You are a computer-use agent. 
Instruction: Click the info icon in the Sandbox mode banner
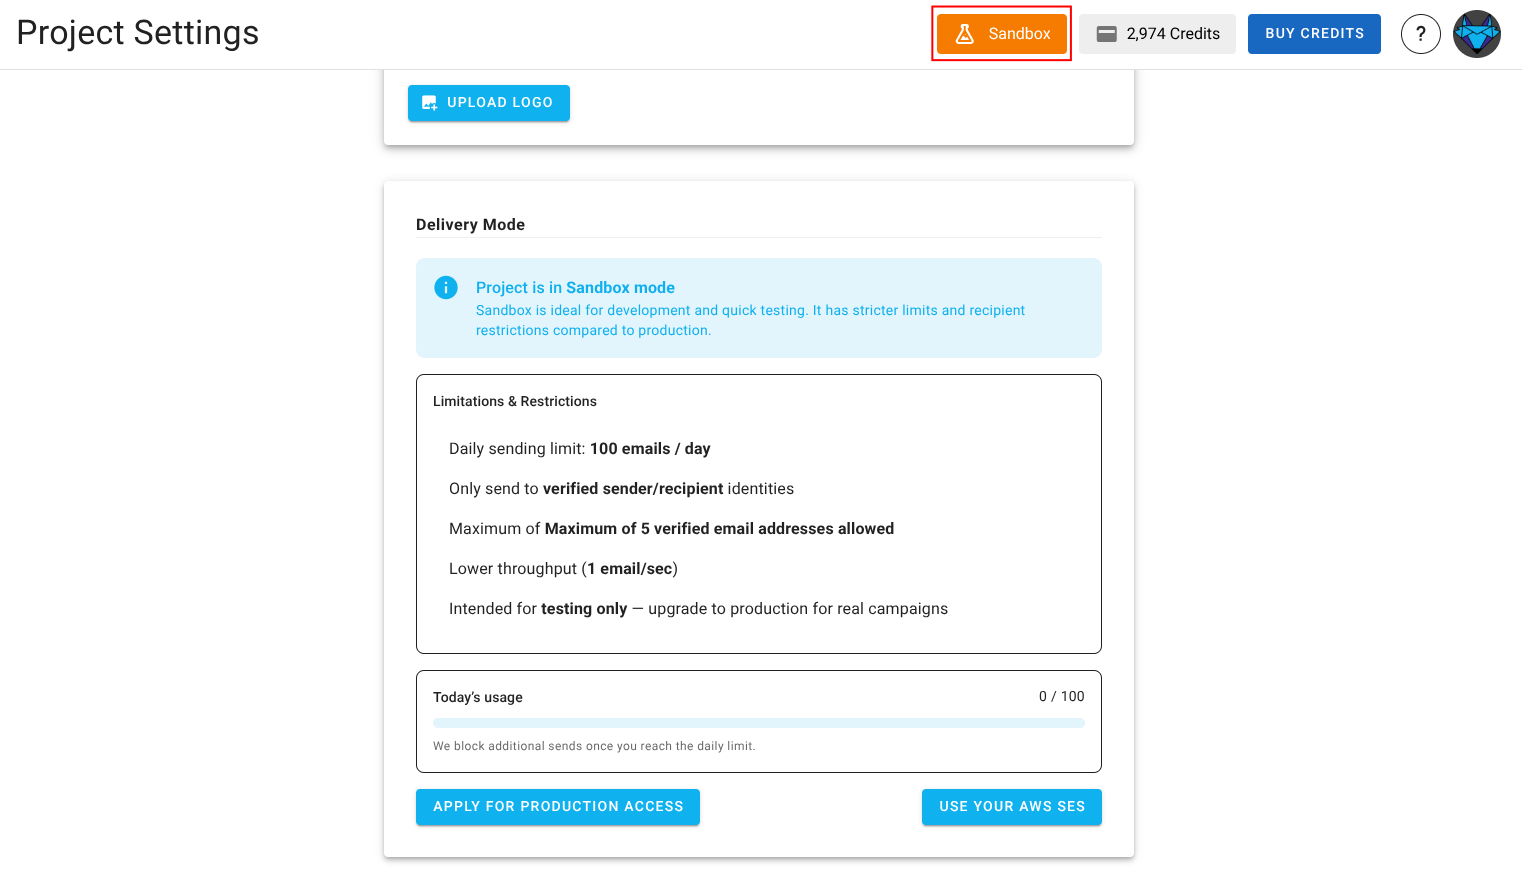446,287
